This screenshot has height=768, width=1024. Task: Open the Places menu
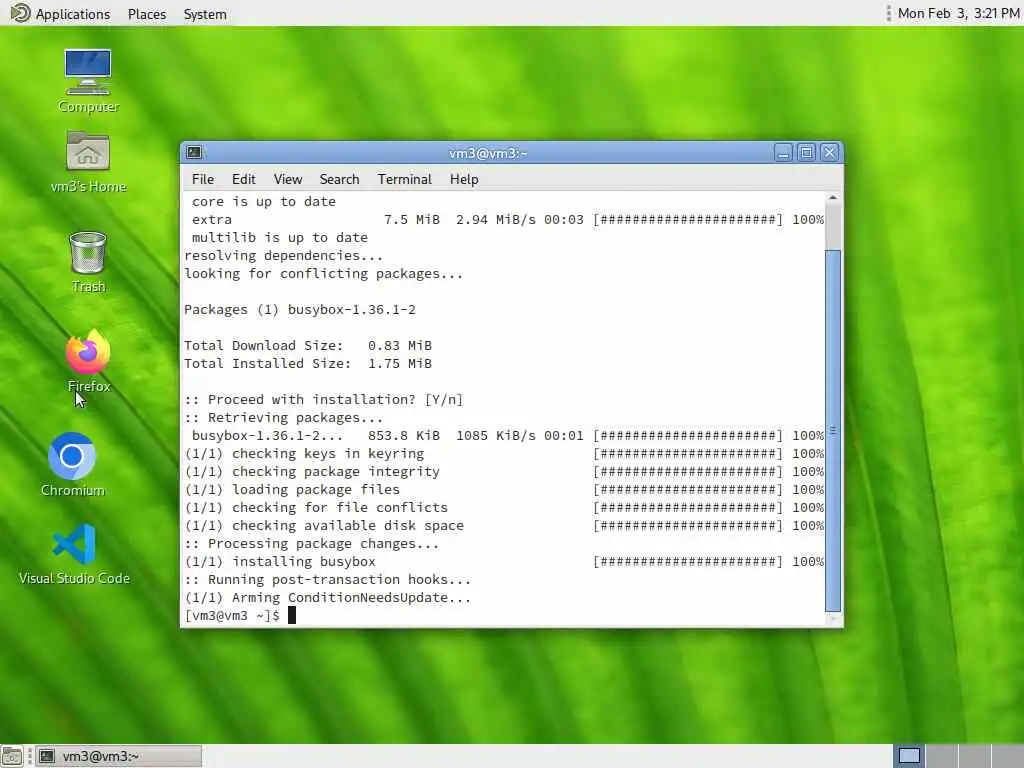pyautogui.click(x=146, y=14)
